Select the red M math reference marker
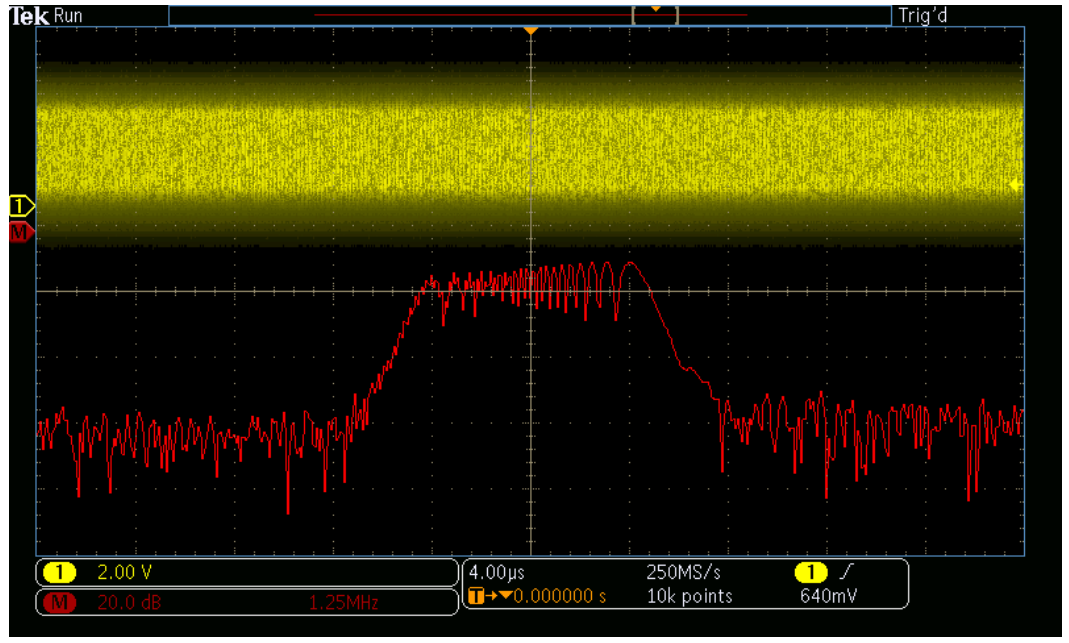Screen dimensions: 1069x643 click(x=21, y=233)
